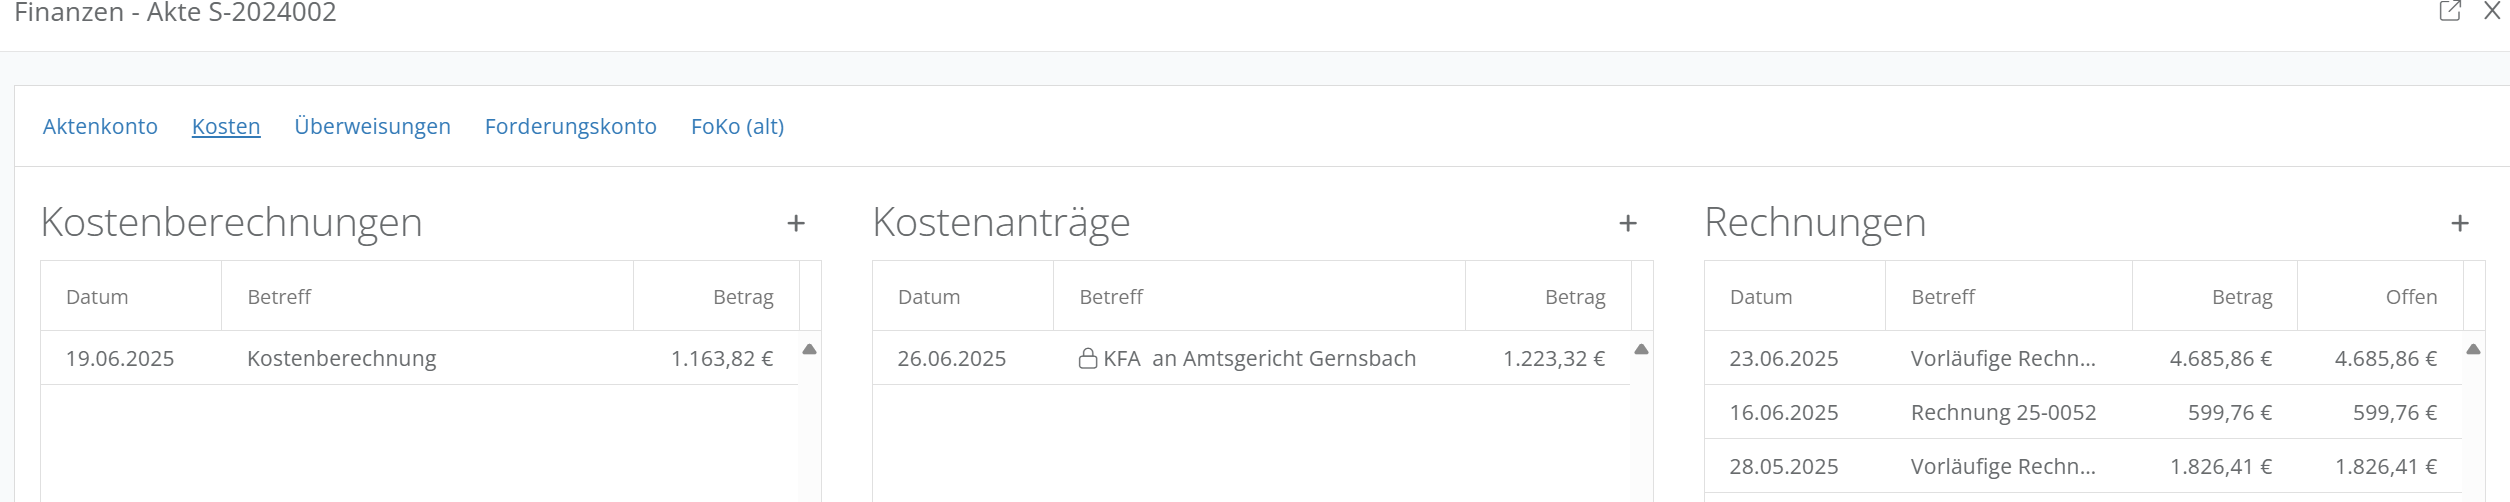Show the Forderungskonto tab

(570, 127)
